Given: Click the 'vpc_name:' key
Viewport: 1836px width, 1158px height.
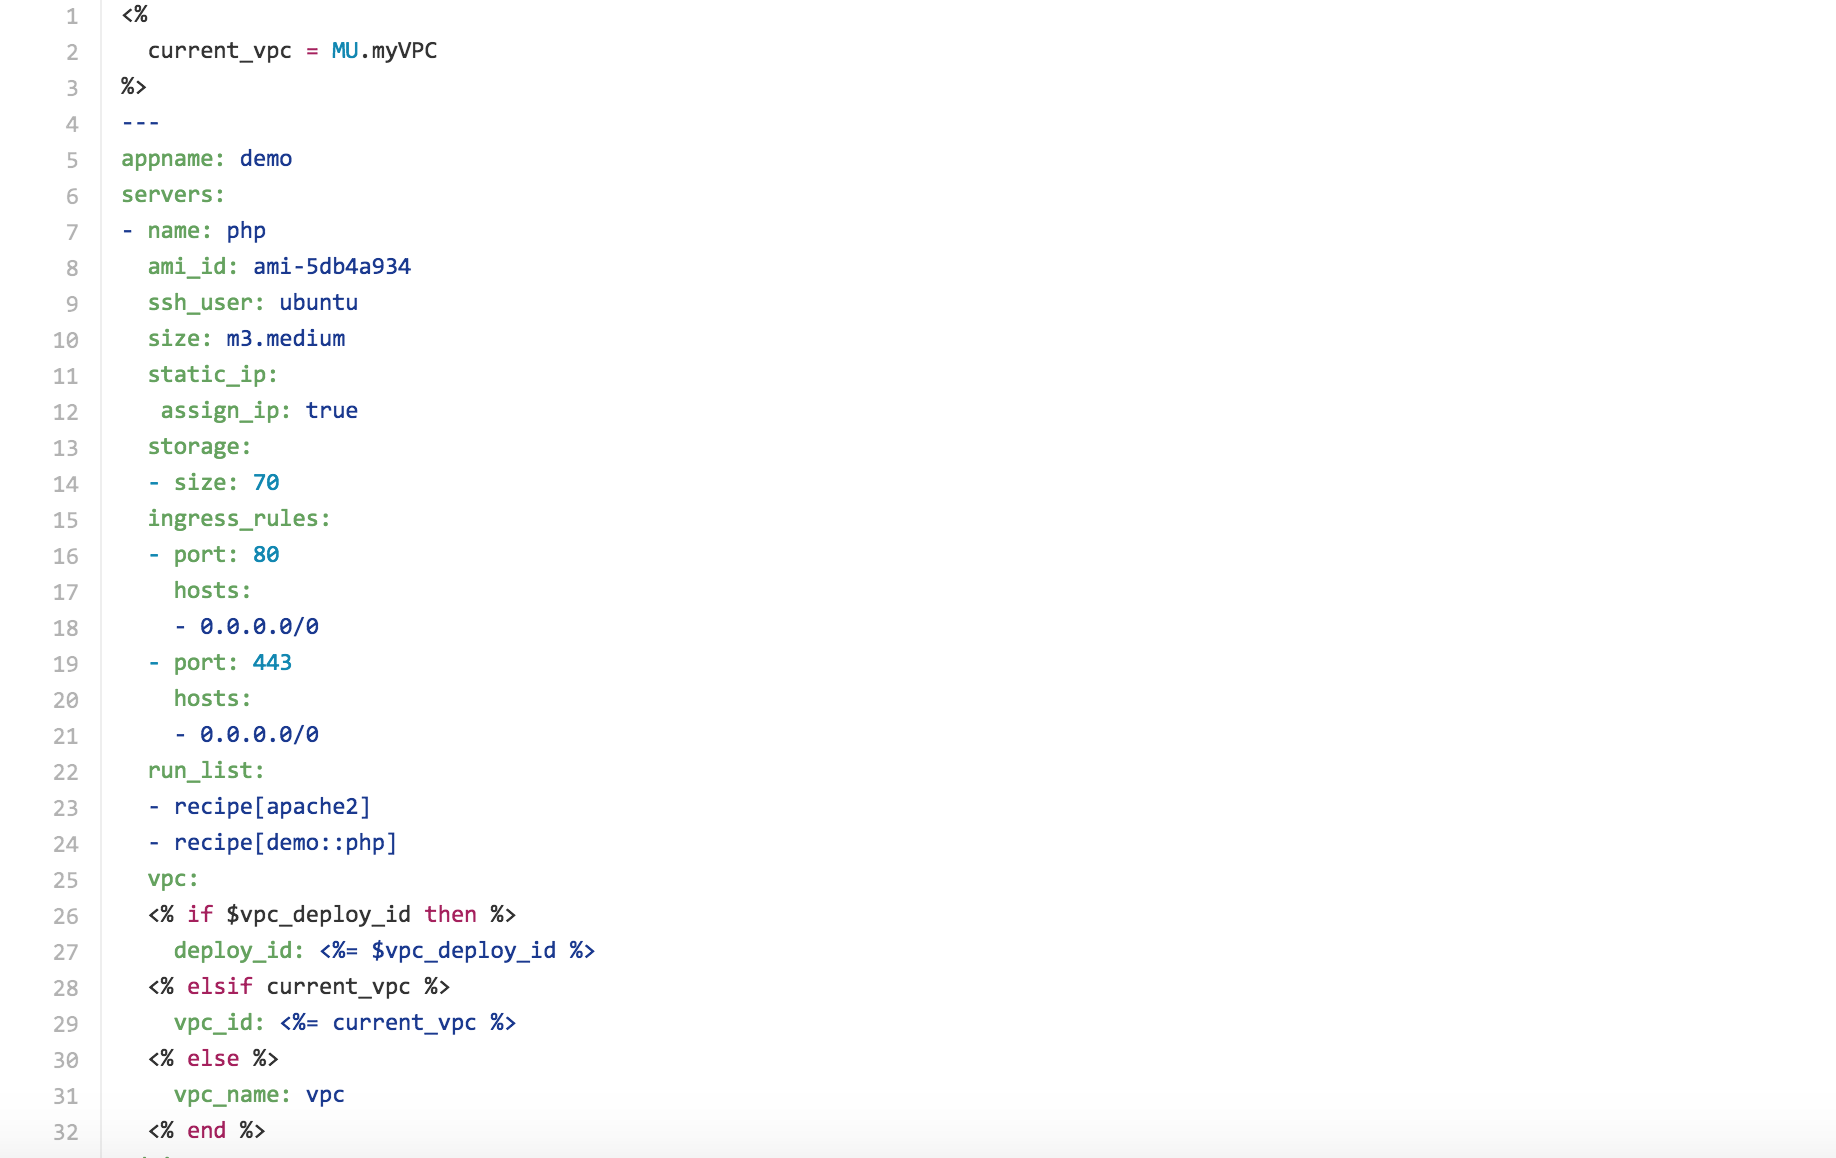Looking at the screenshot, I should 233,1095.
